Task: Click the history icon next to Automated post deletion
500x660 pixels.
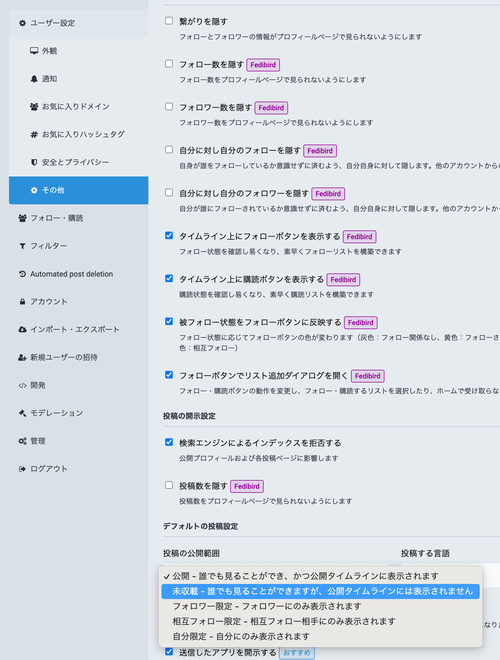Action: click(22, 274)
